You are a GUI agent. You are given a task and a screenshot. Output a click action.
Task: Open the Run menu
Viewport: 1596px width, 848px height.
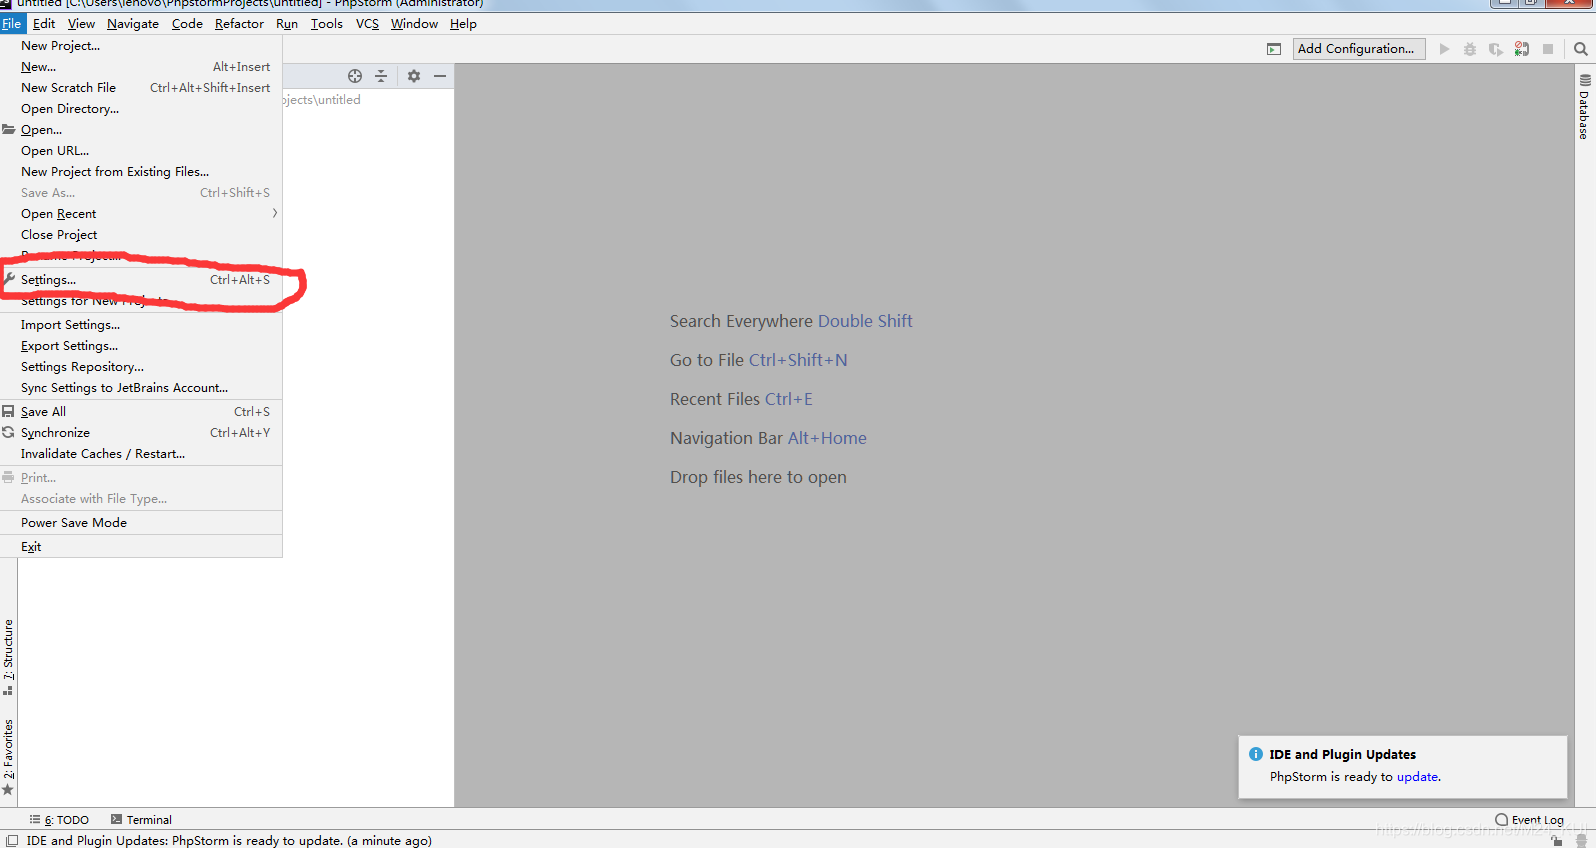[287, 24]
